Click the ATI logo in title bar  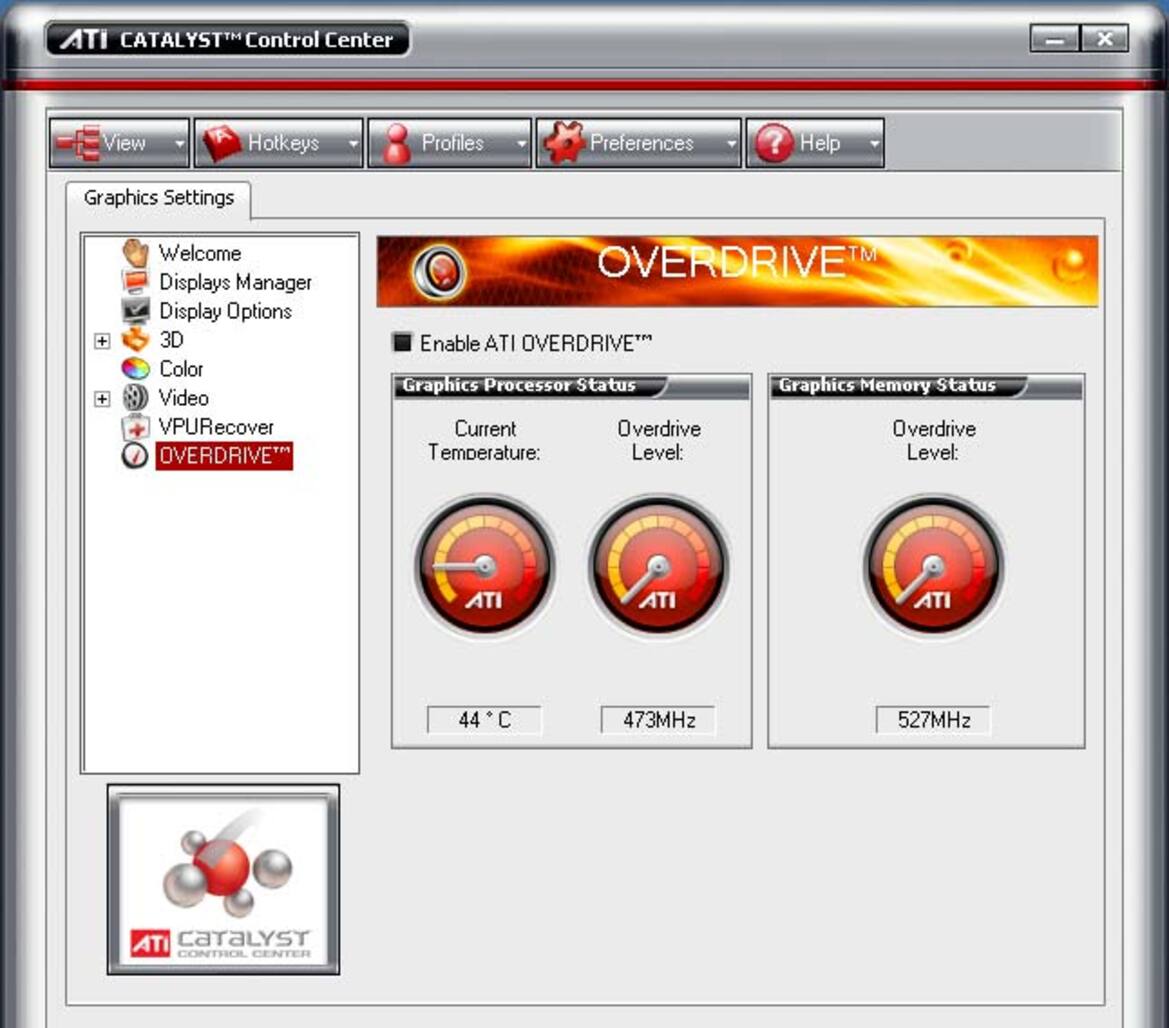[84, 40]
